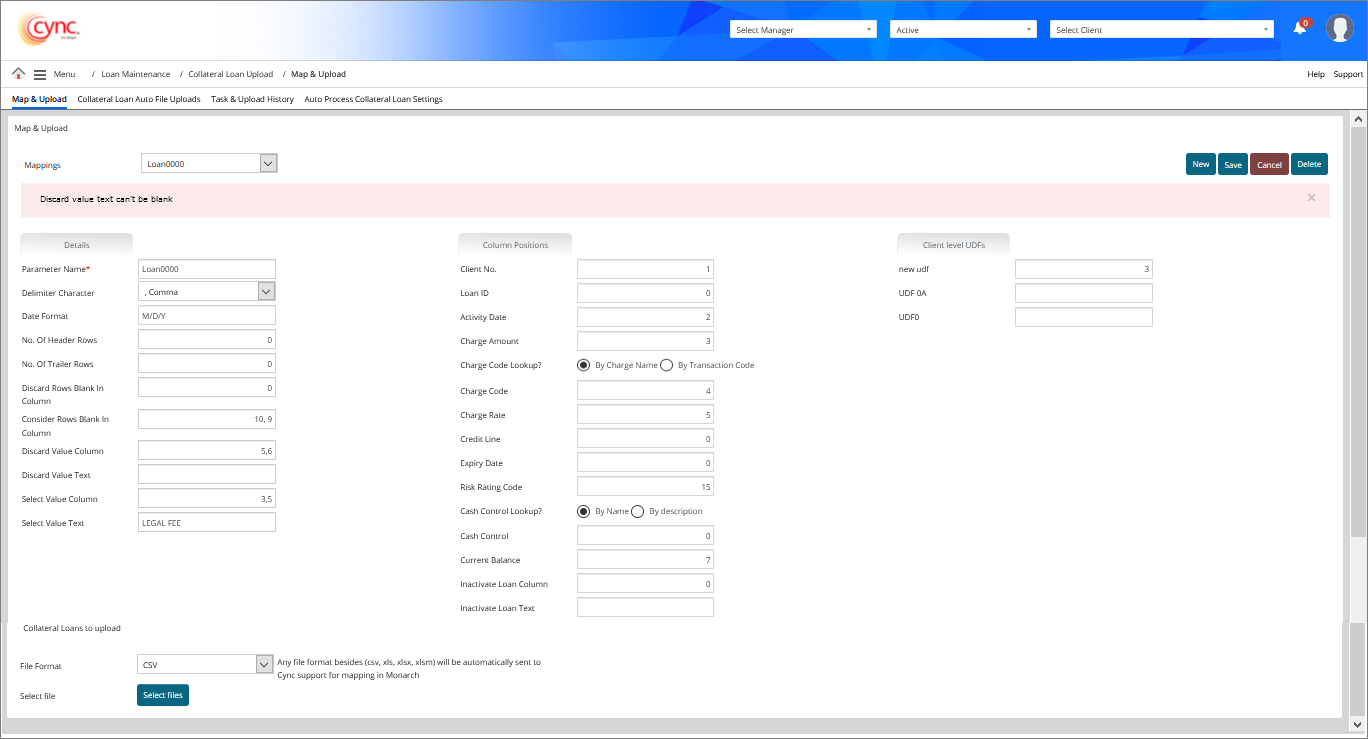
Task: Dismiss the Discard value error message
Action: (1311, 198)
